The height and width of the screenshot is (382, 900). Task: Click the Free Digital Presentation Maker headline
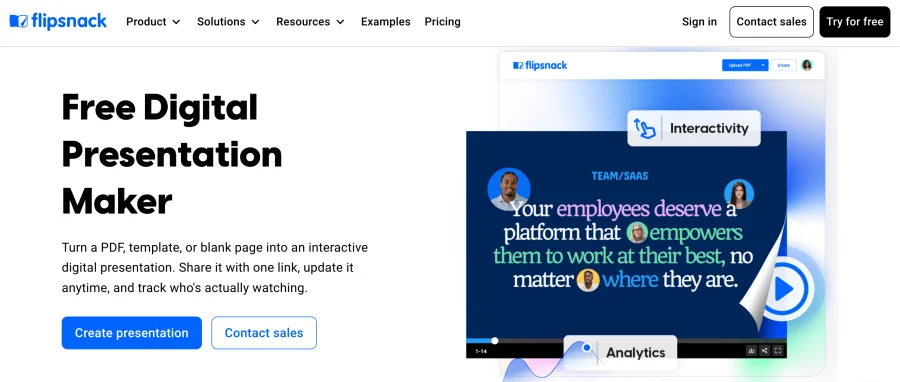pos(172,154)
